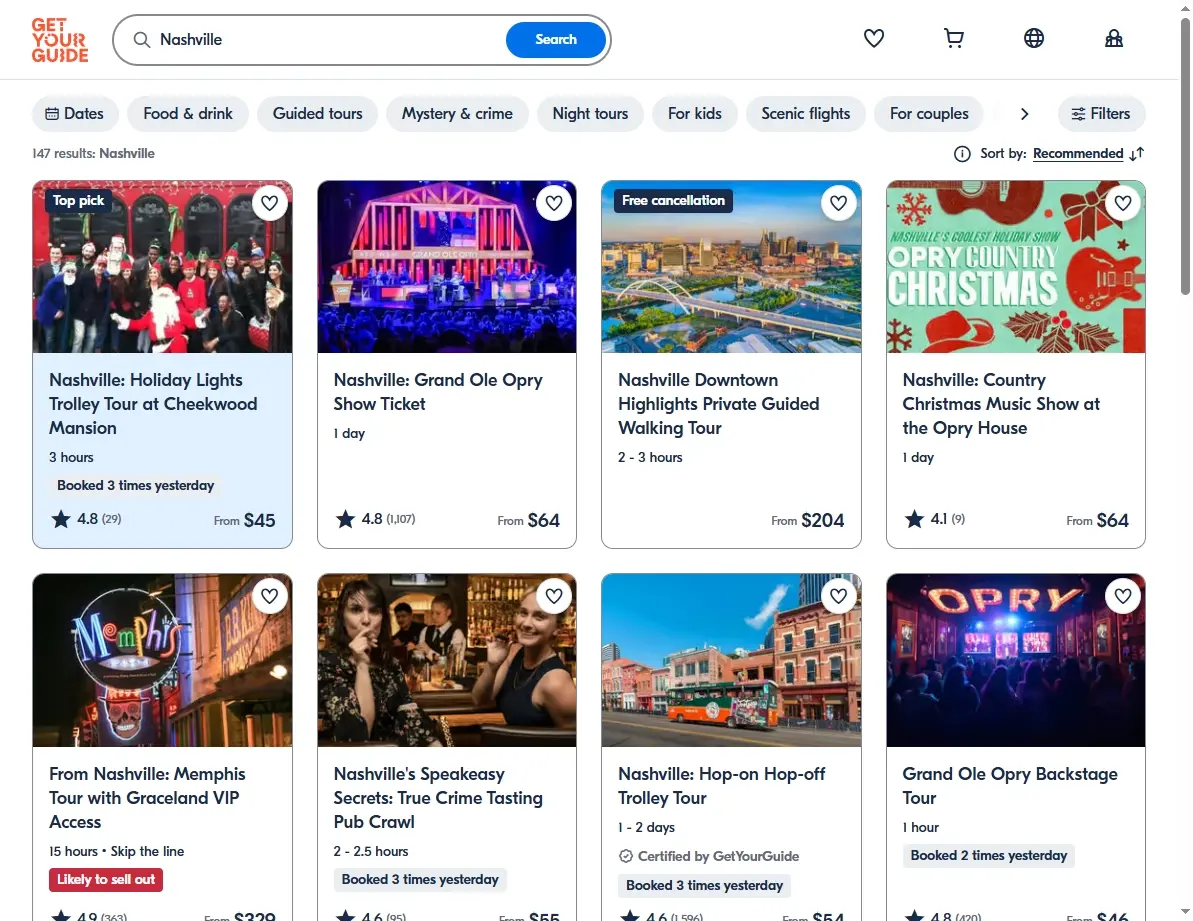
Task: Click the From $204 price
Action: tap(807, 520)
